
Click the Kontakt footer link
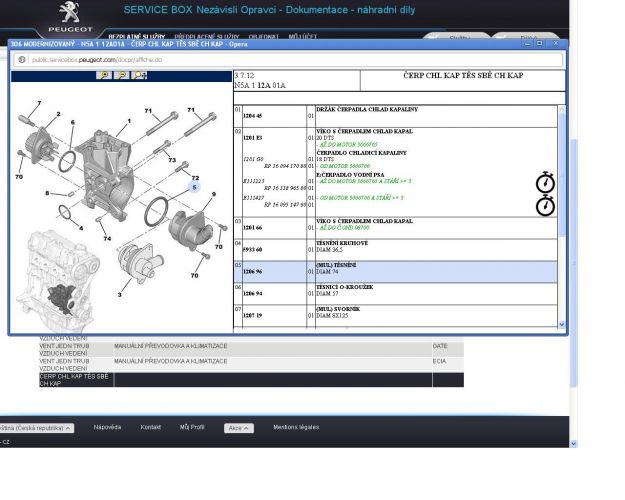(x=150, y=427)
